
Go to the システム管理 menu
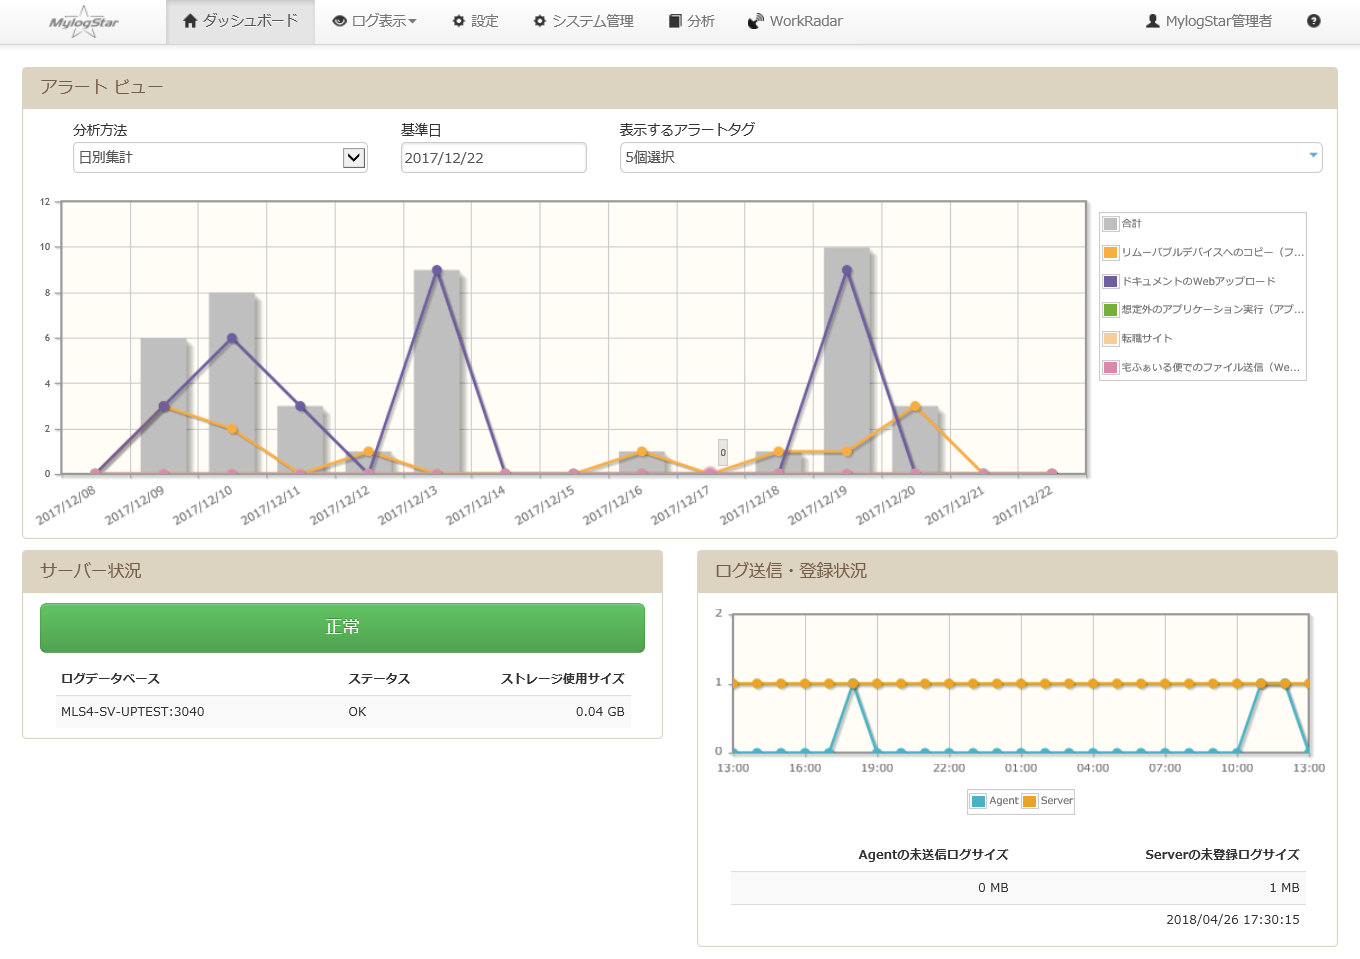coord(592,21)
